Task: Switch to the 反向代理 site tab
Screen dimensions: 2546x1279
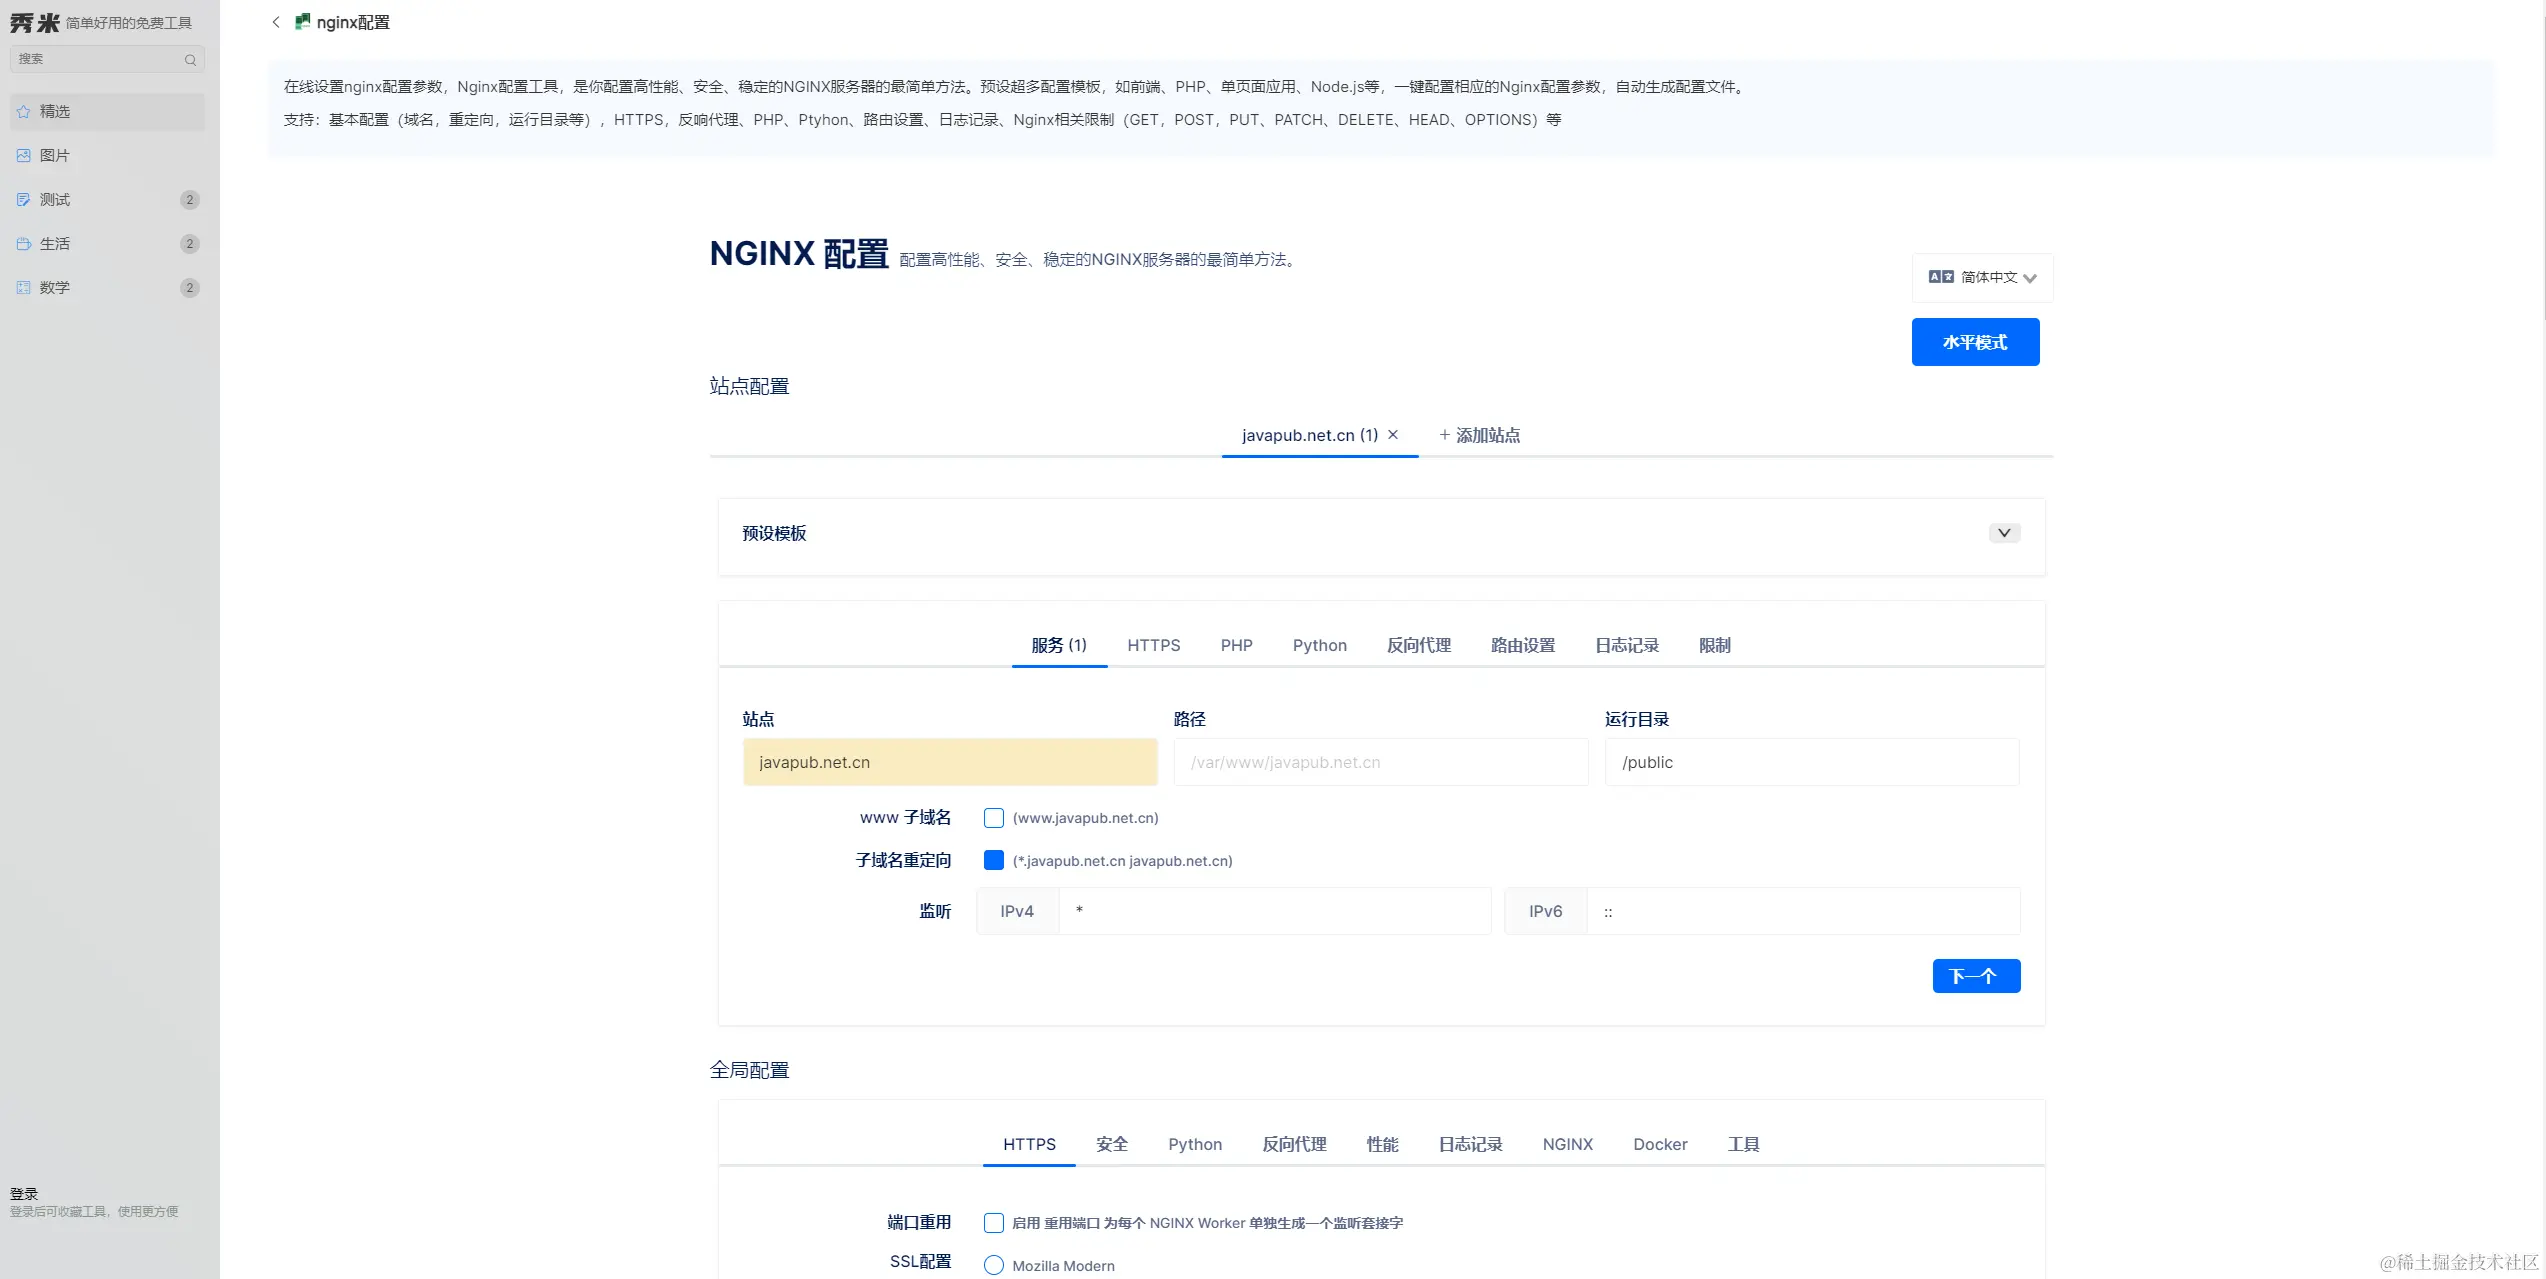Action: 1418,646
